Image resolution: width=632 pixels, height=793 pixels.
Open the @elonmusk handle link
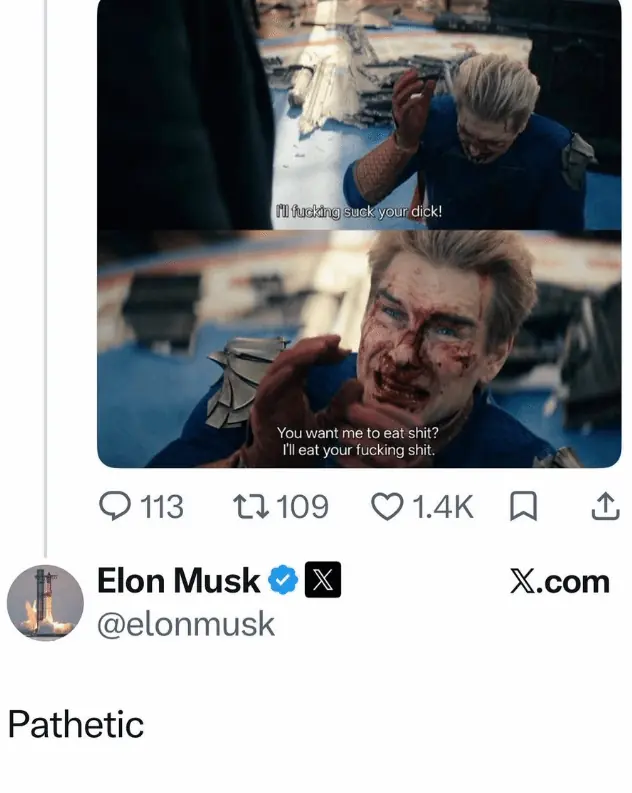(x=186, y=624)
